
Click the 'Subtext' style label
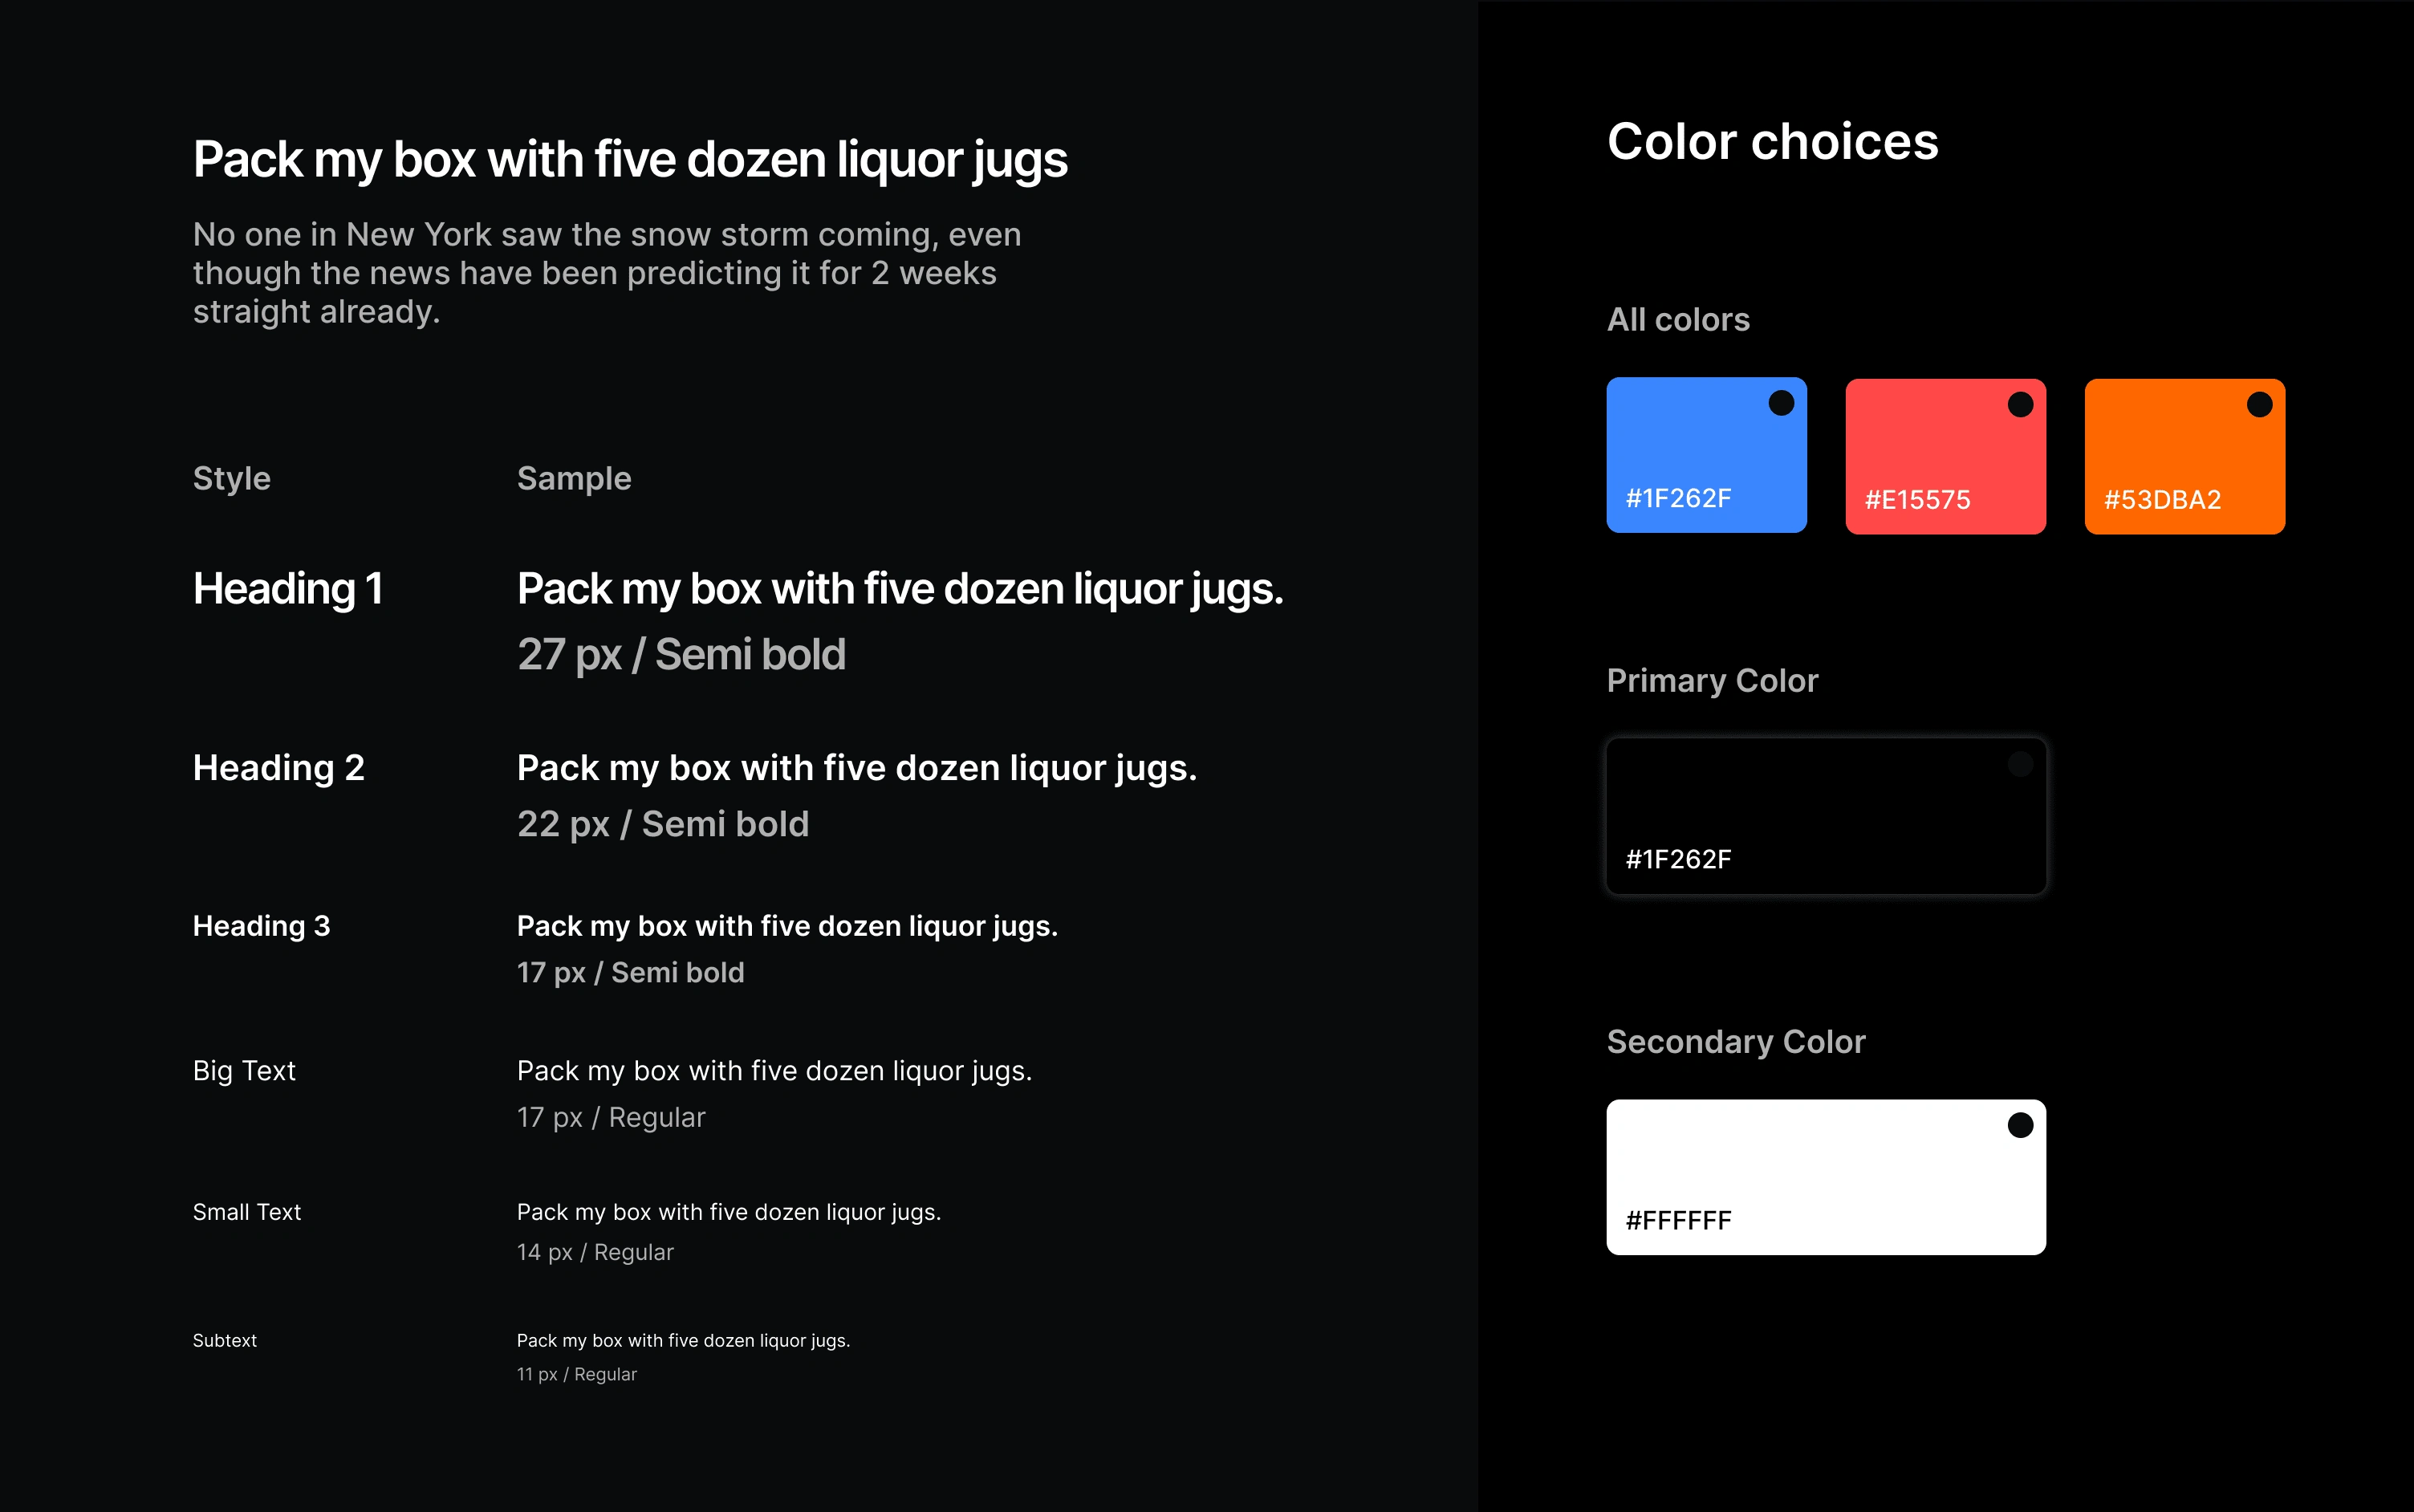224,1341
